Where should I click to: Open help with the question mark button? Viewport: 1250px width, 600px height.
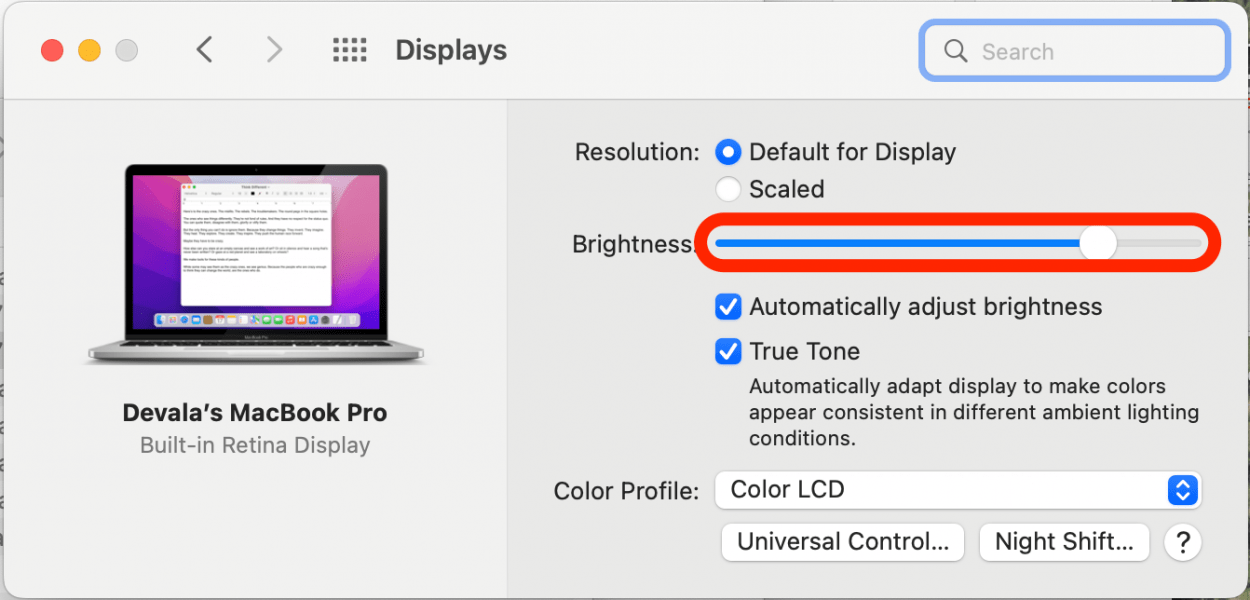[1183, 542]
